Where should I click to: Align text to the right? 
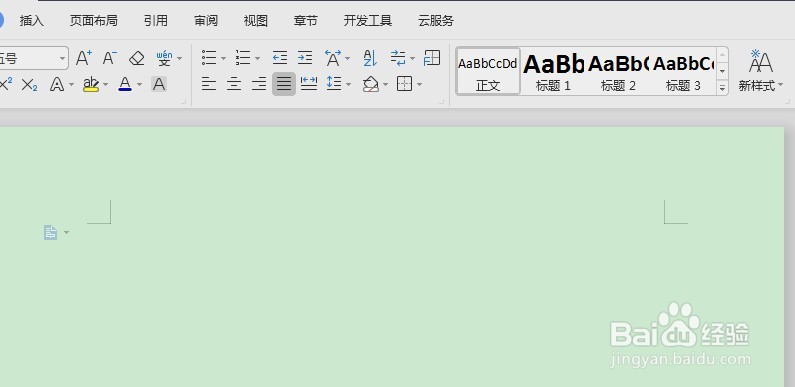pos(259,84)
